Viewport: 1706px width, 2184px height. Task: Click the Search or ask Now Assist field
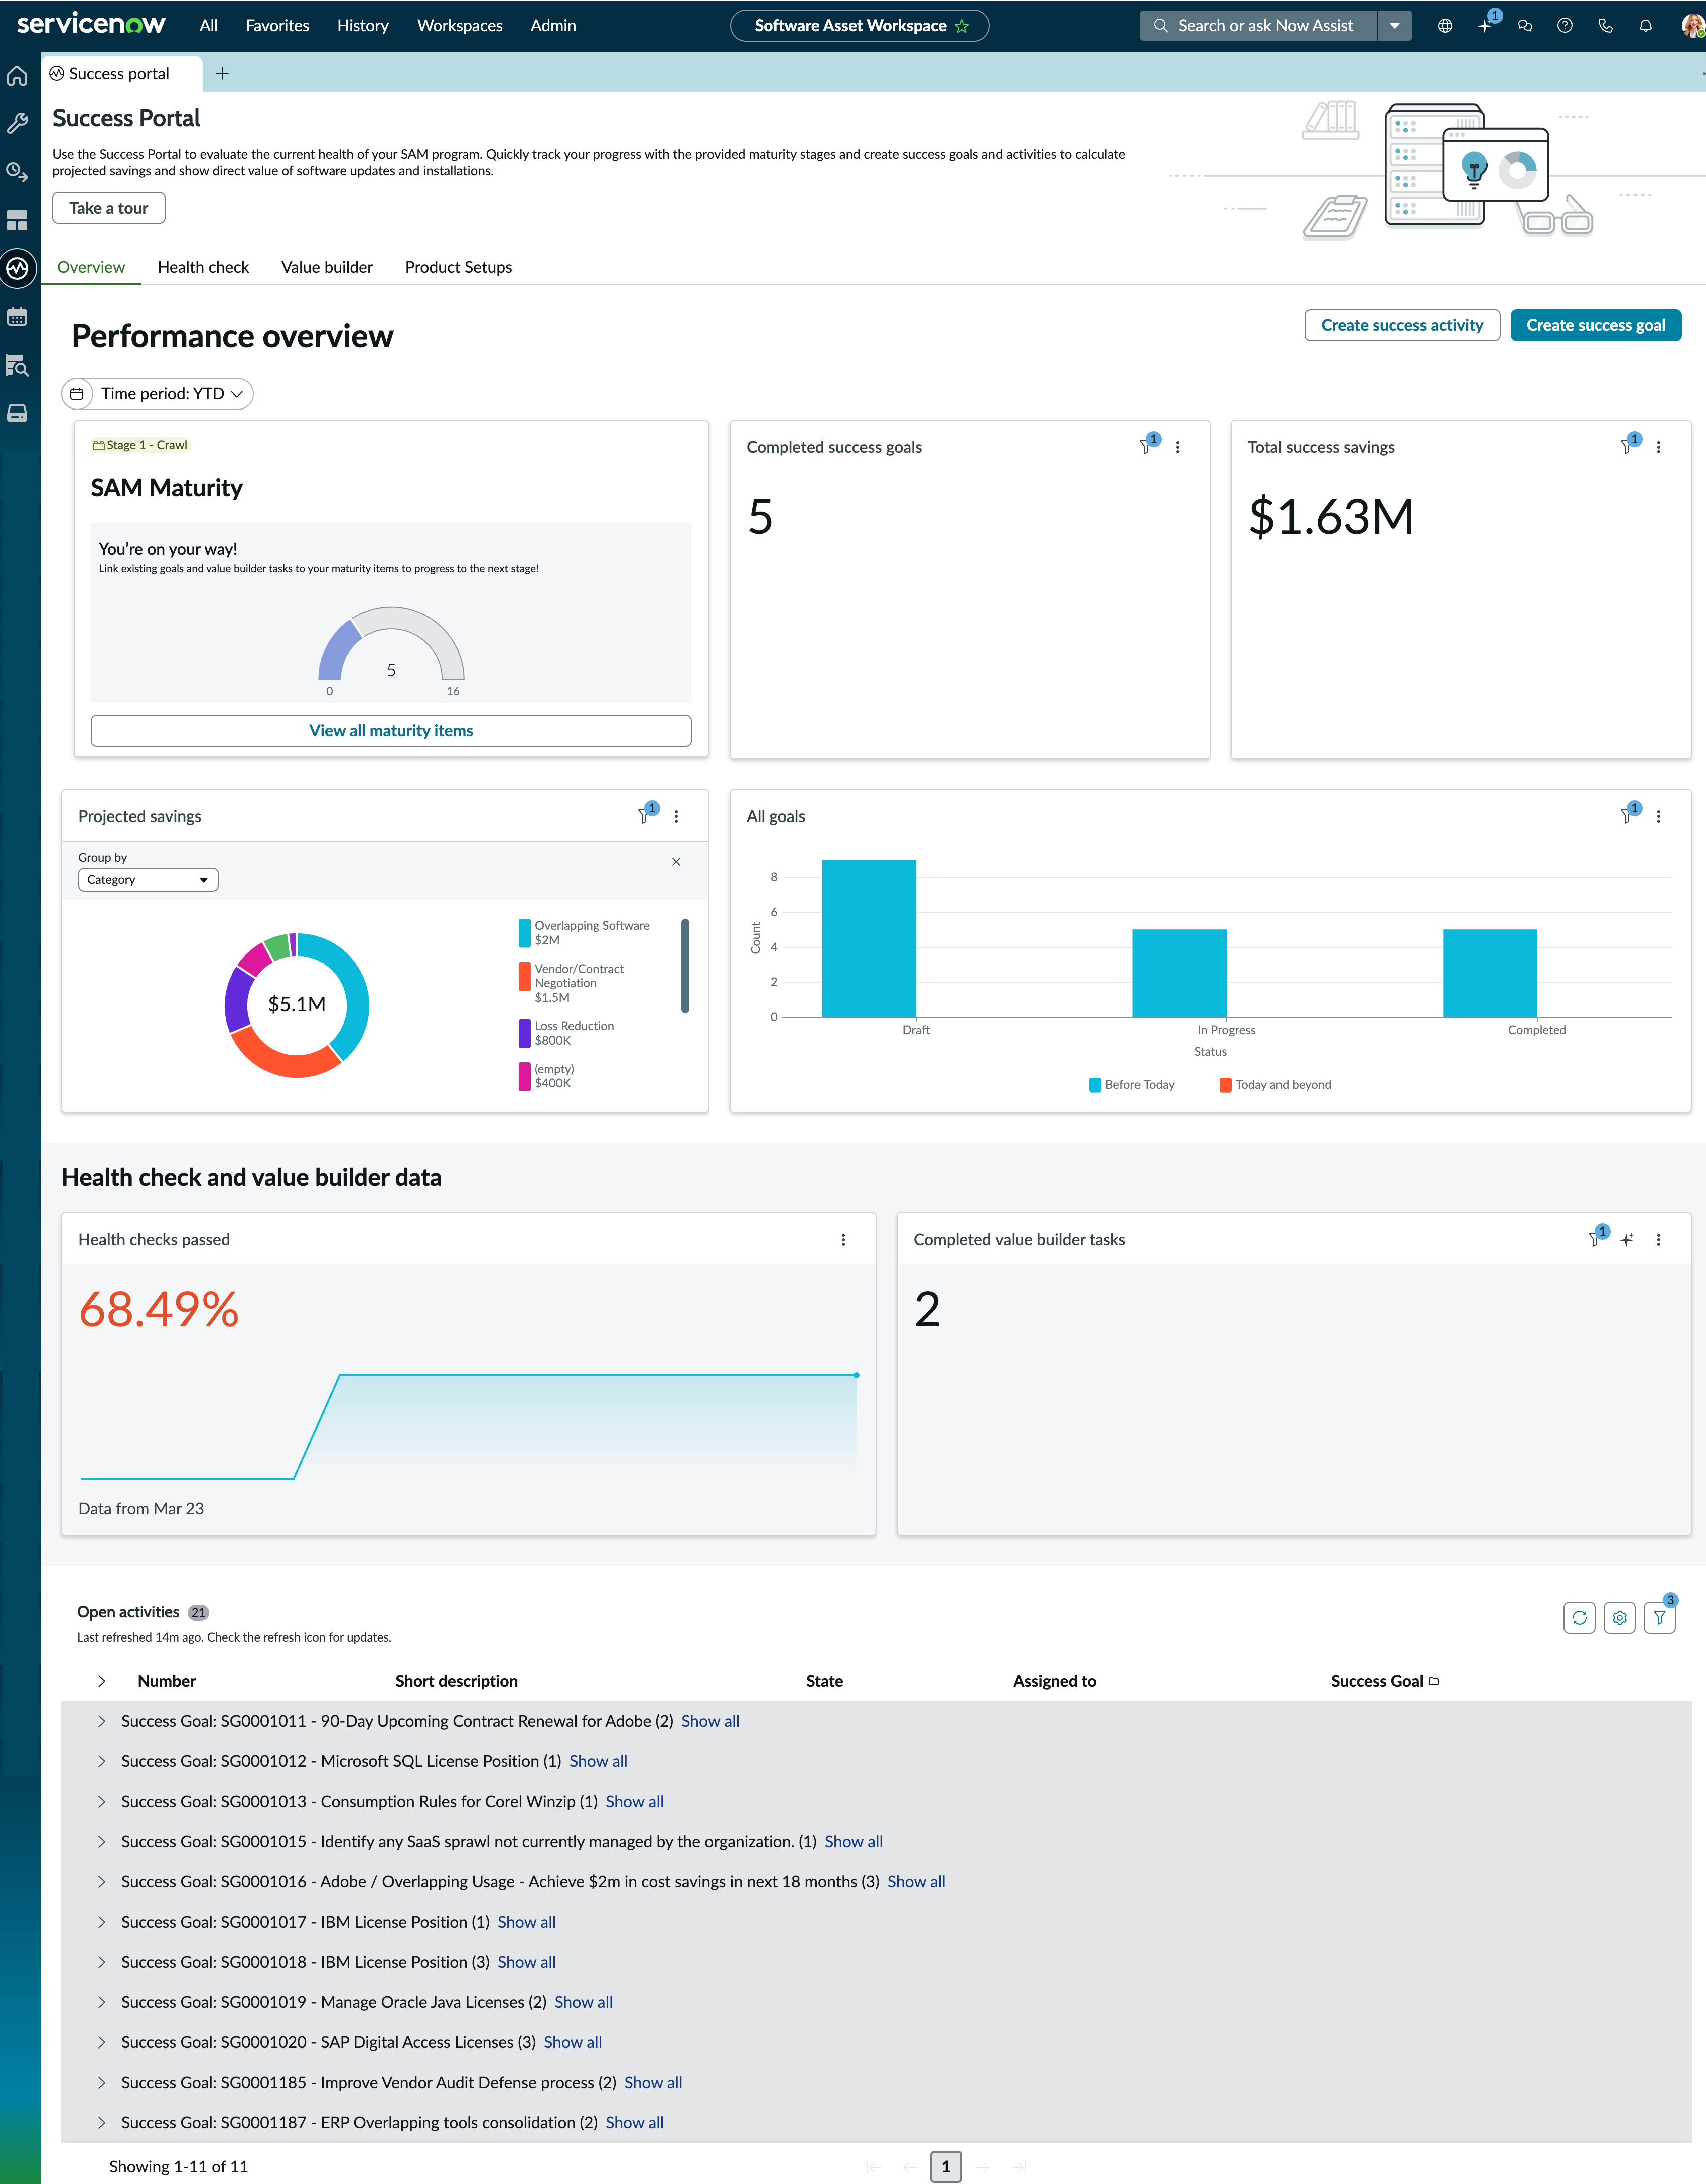pyautogui.click(x=1258, y=26)
